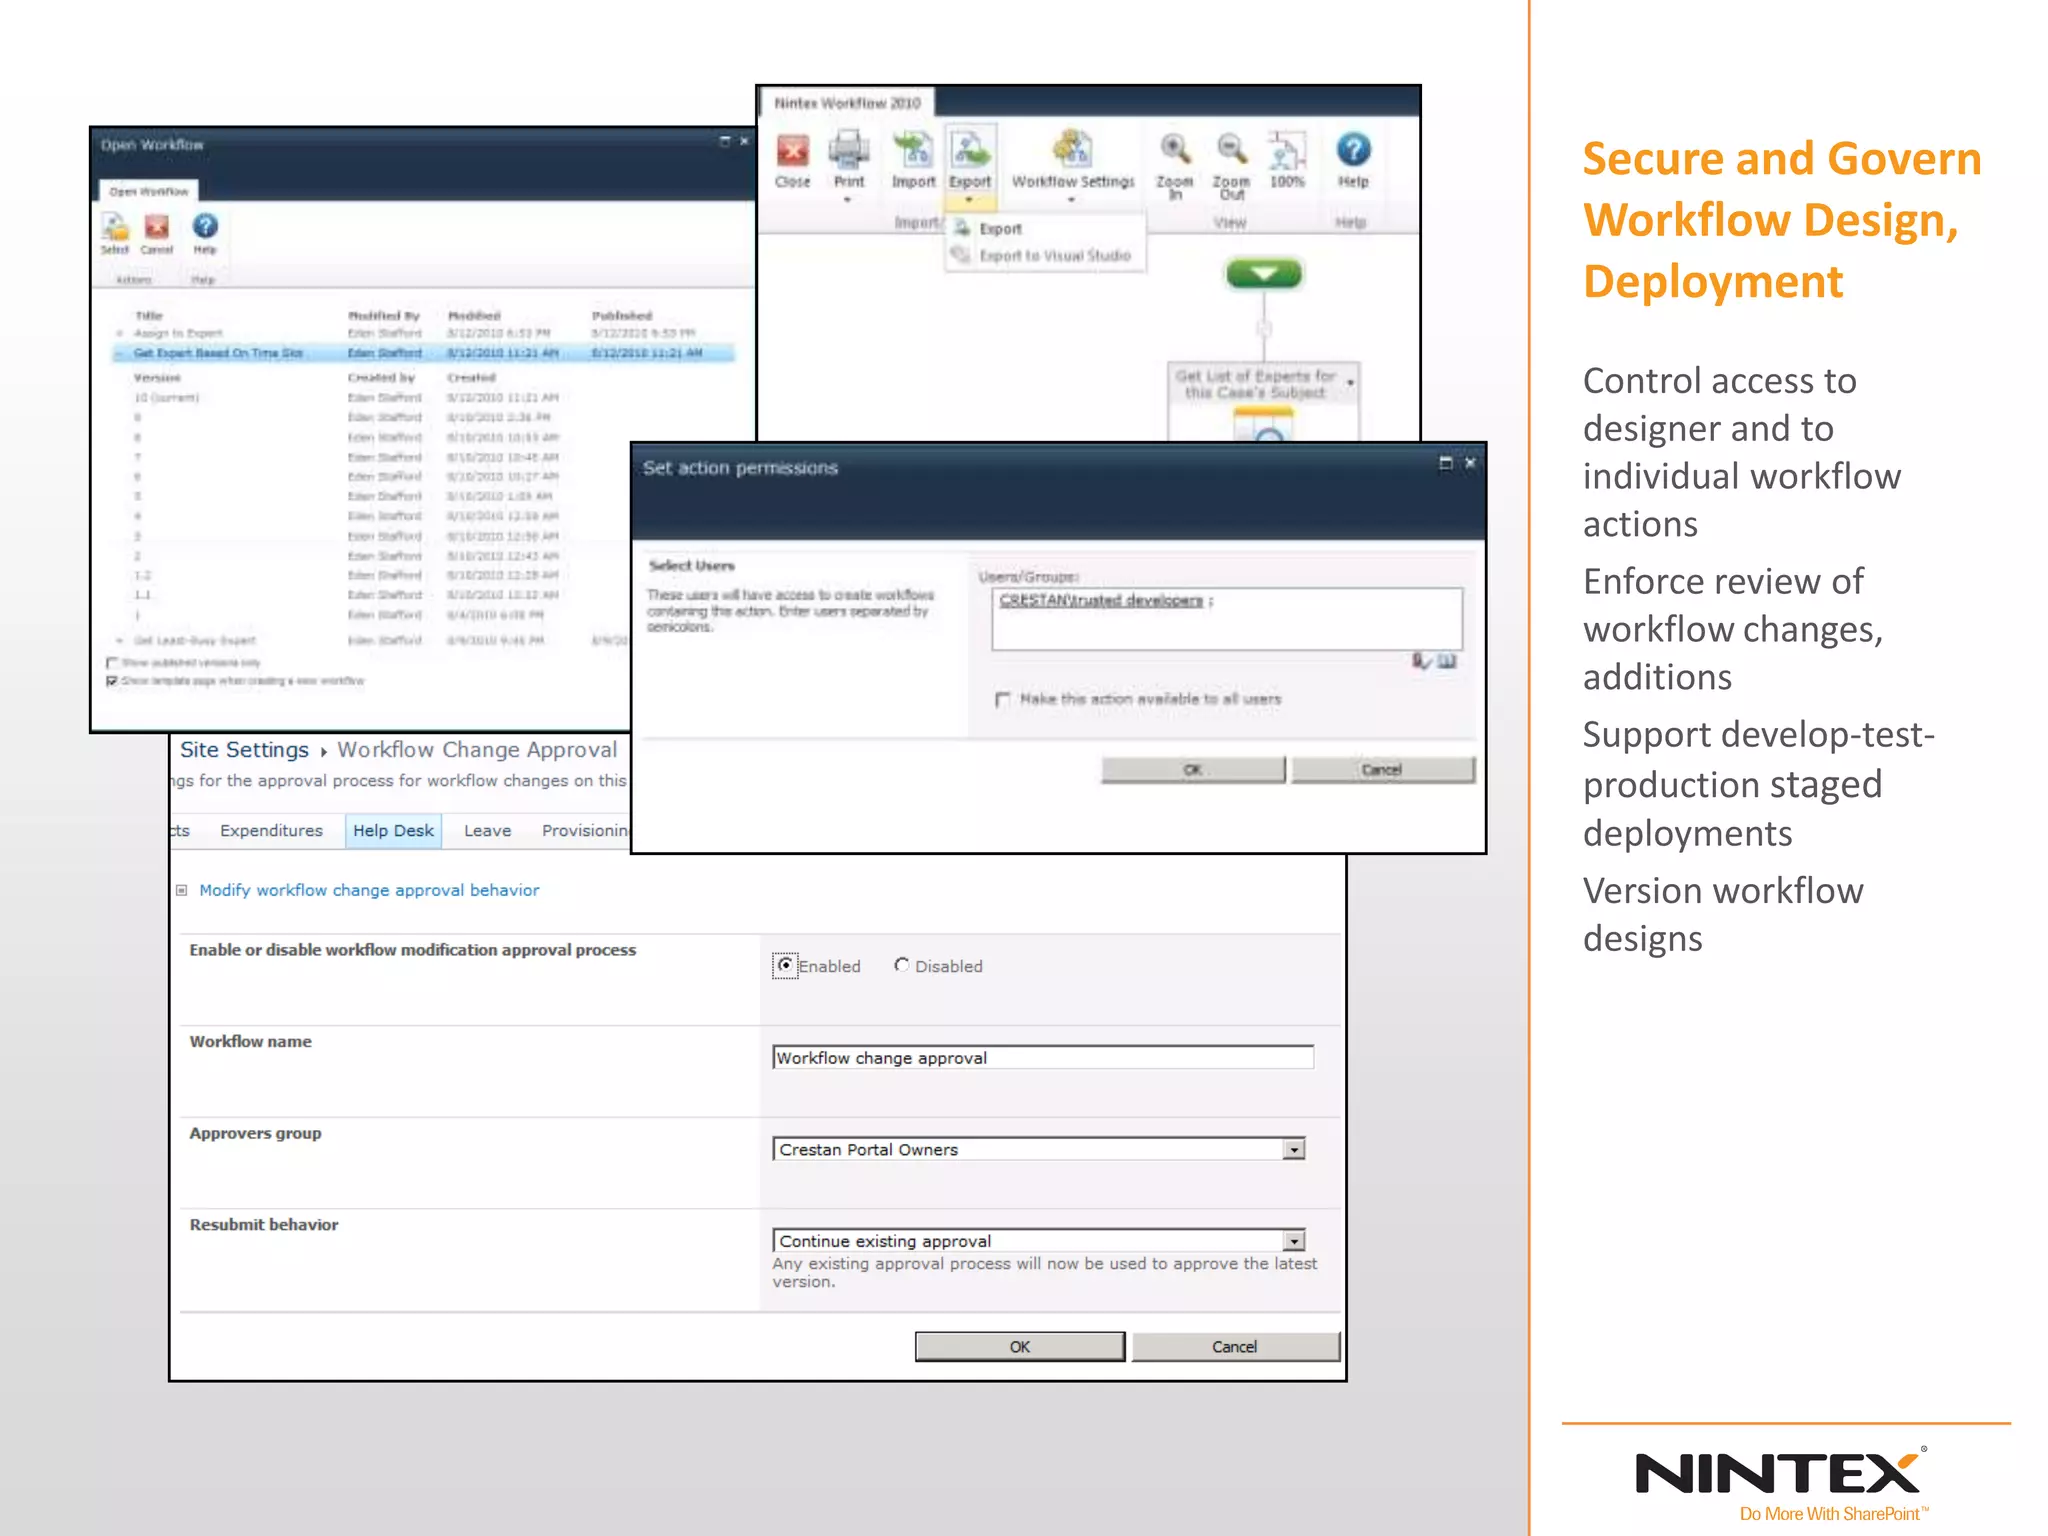This screenshot has height=1536, width=2048.
Task: Click the address book browse icon
Action: (1447, 661)
